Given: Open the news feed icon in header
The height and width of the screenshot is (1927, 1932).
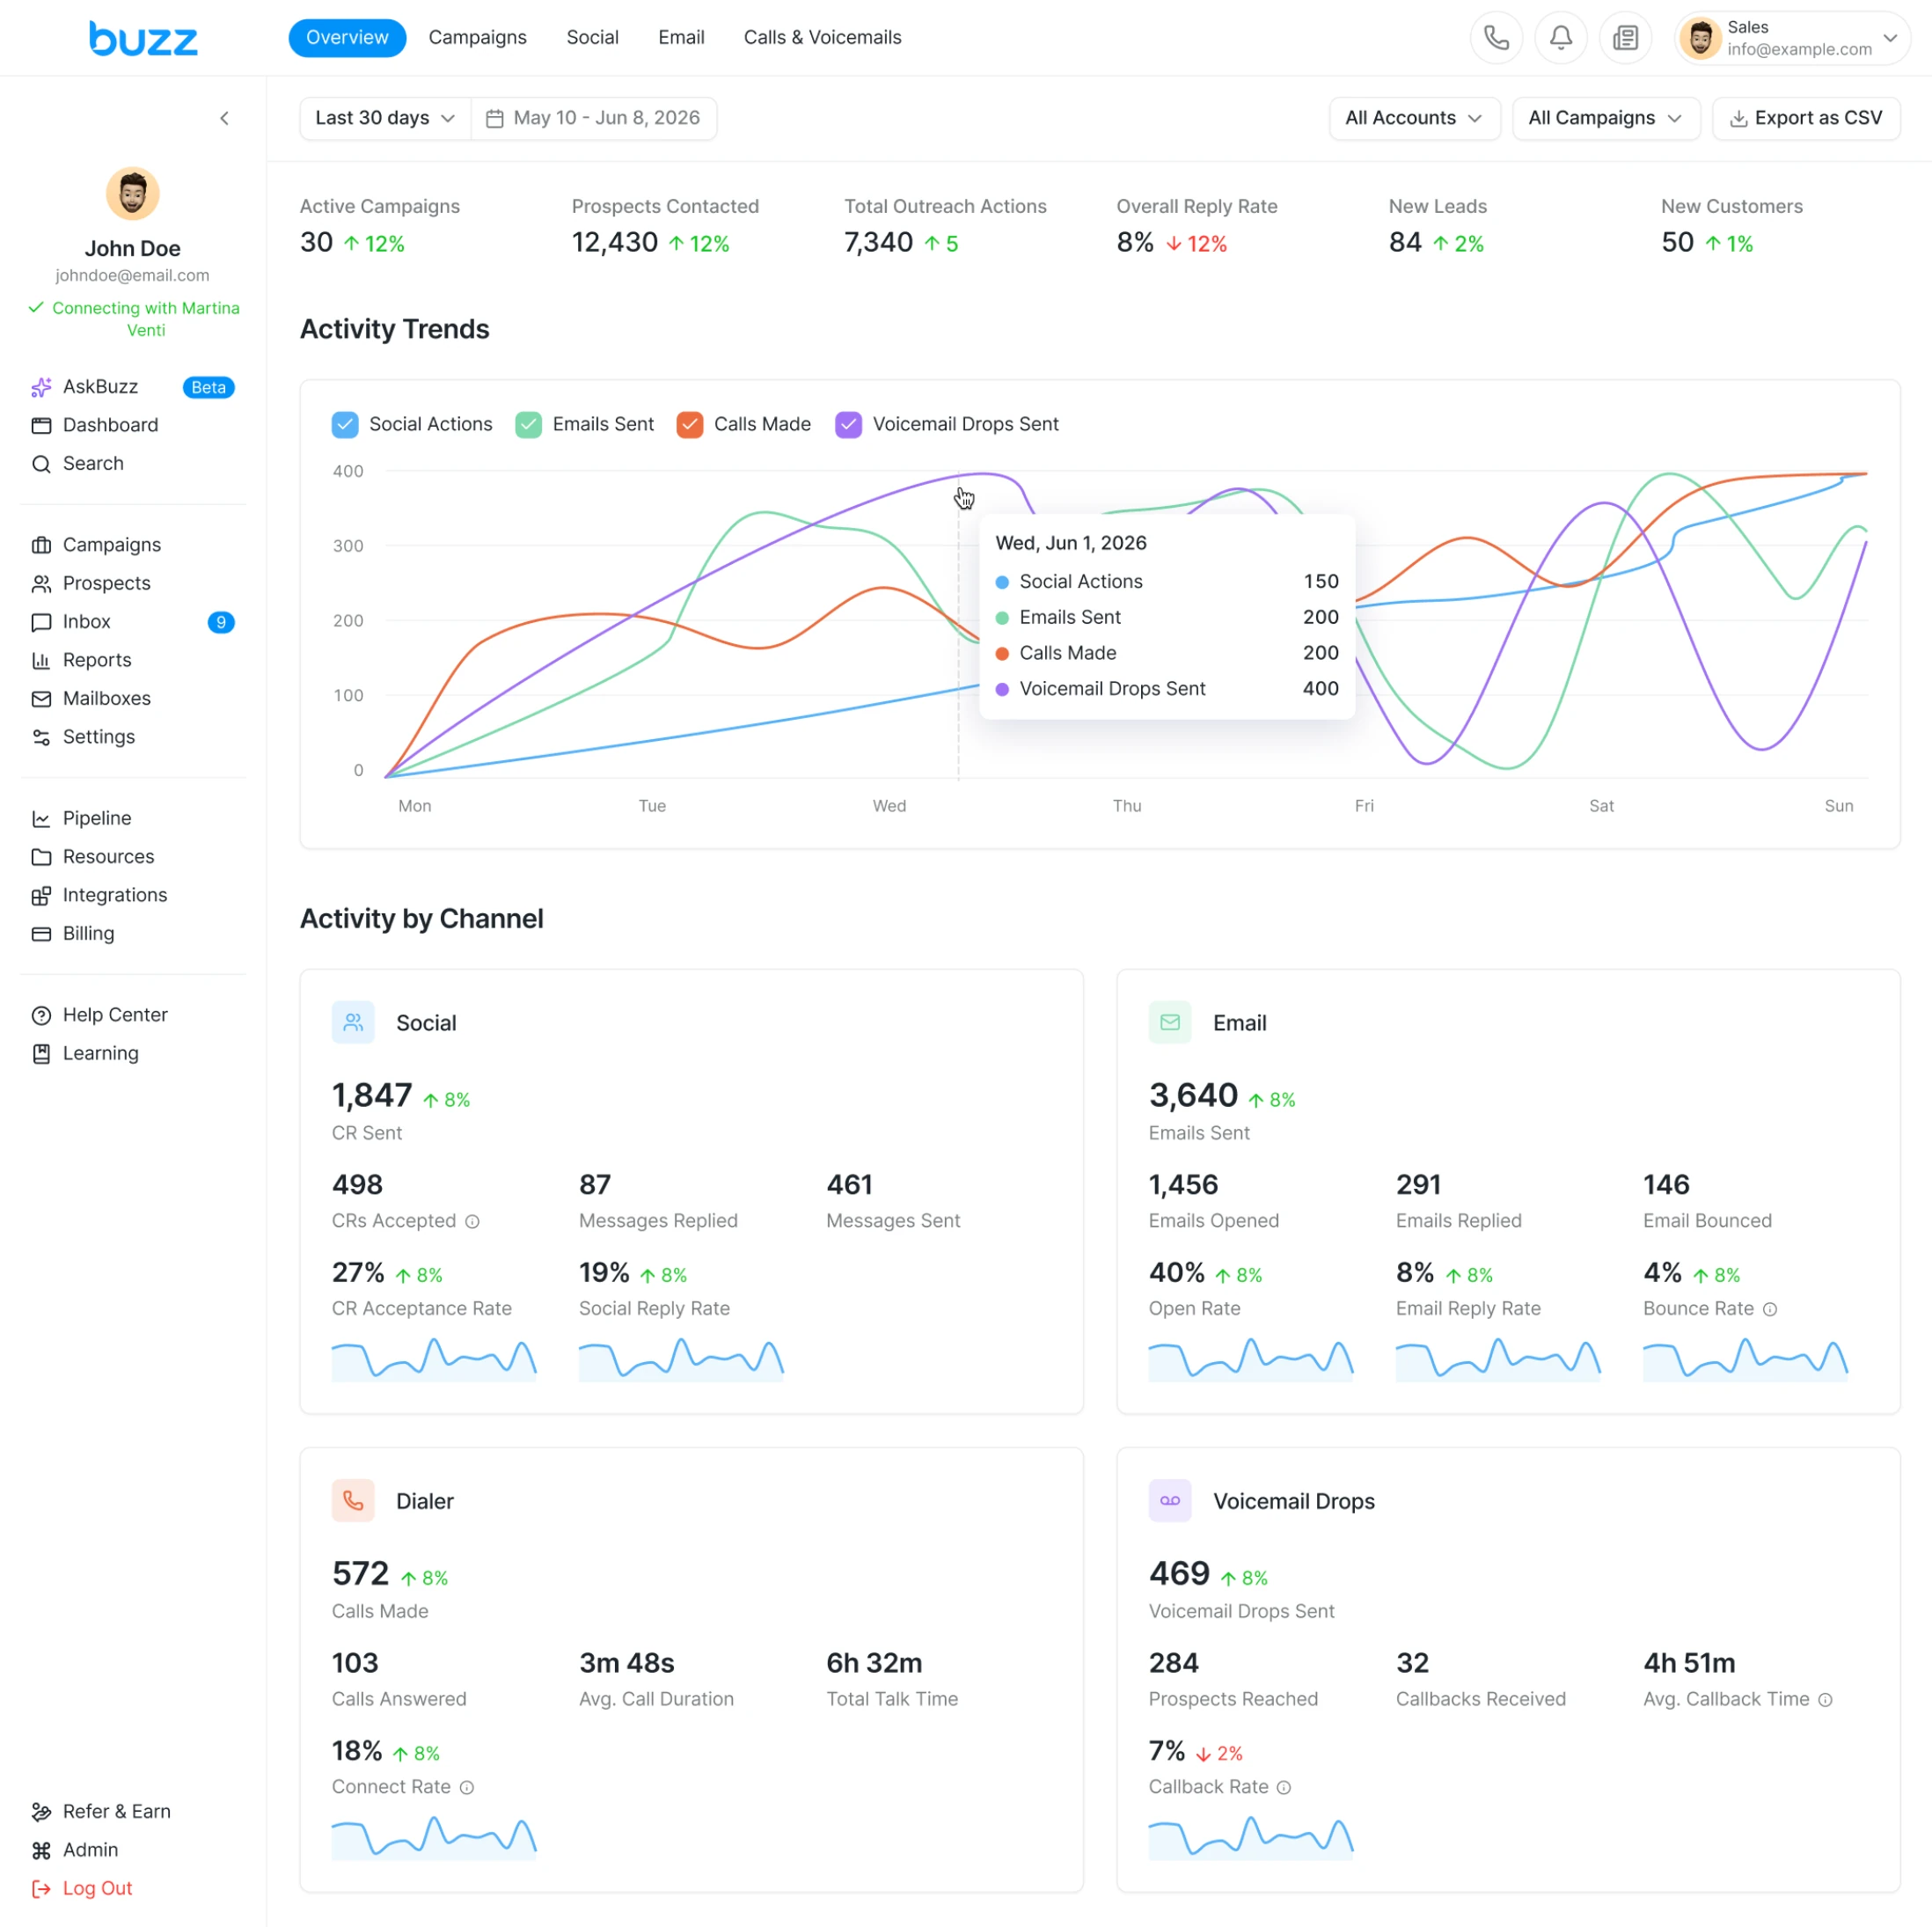Looking at the screenshot, I should click(x=1626, y=38).
